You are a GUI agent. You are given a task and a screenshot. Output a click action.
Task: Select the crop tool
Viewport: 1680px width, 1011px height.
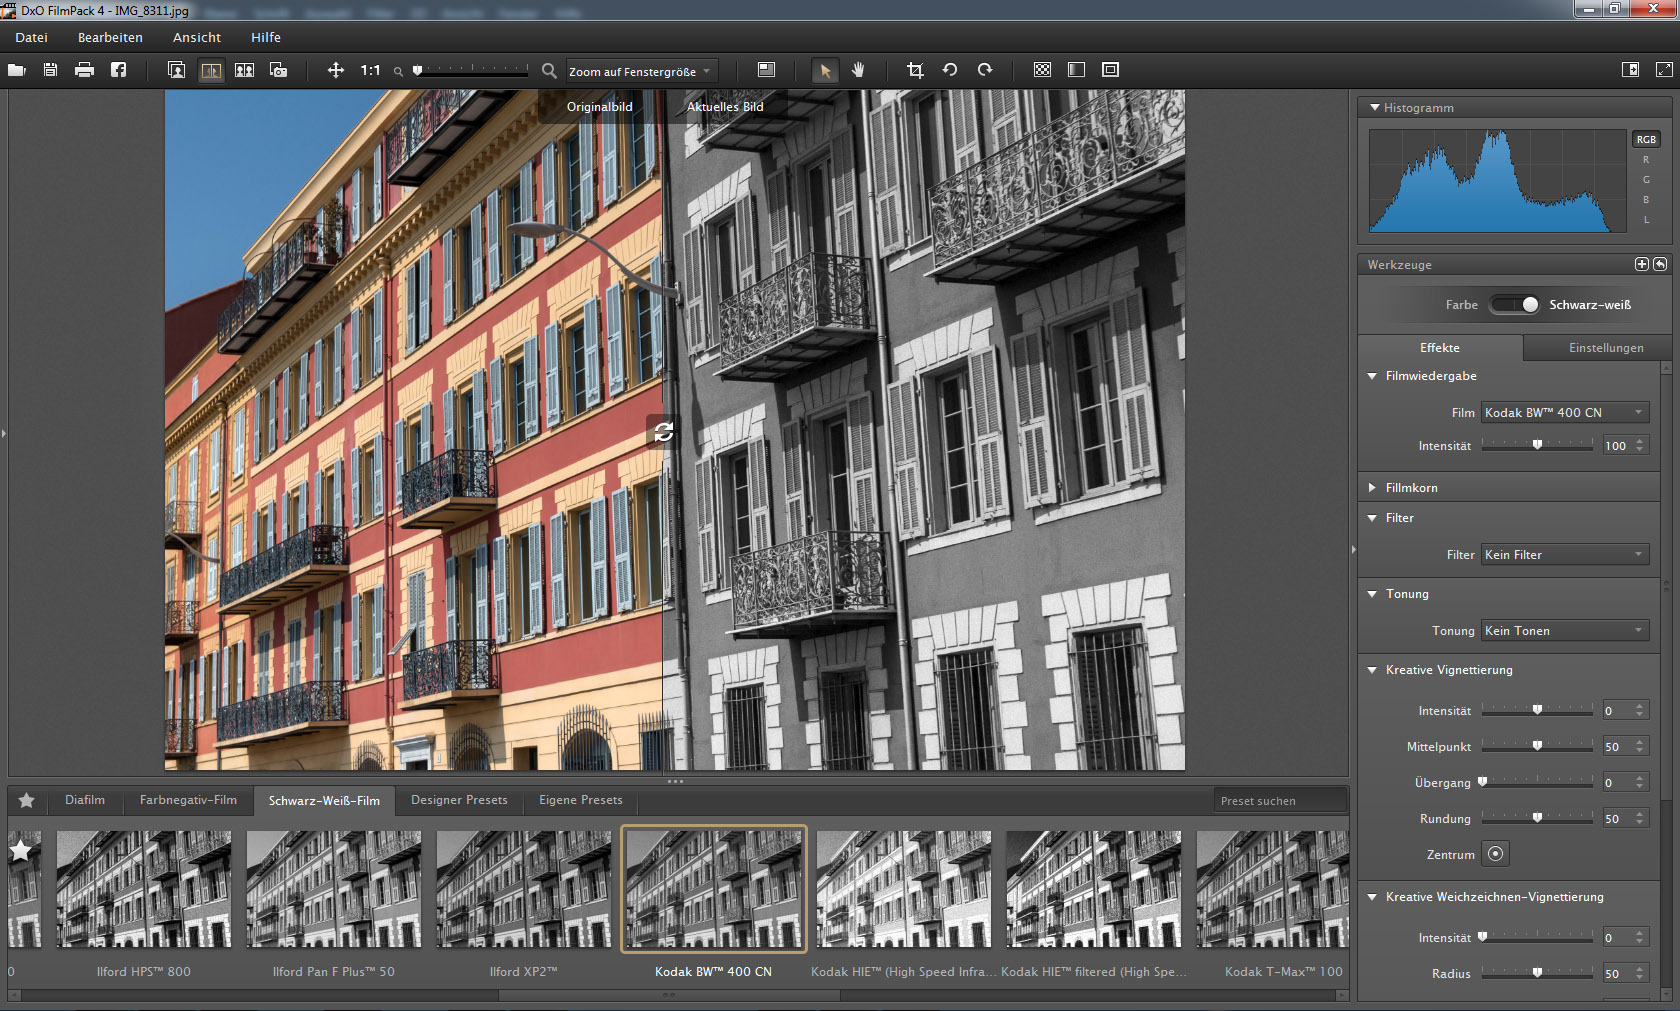click(x=914, y=70)
